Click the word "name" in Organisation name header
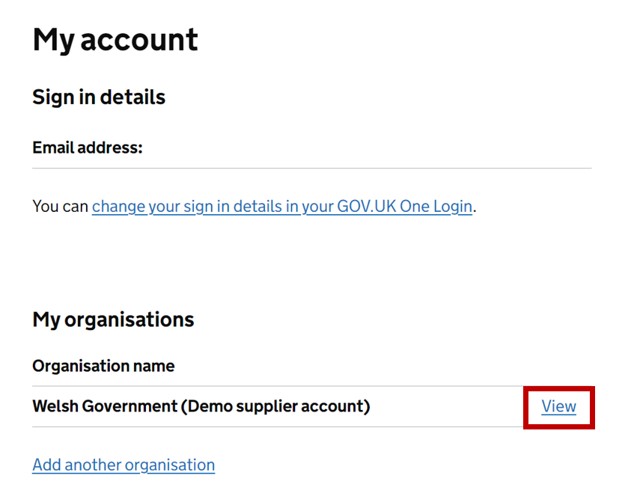 (x=153, y=366)
